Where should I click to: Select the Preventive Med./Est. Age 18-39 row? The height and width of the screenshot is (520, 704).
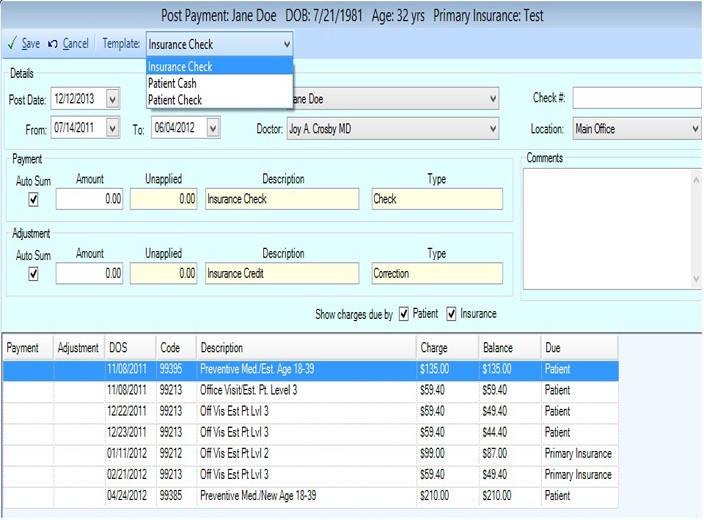tap(311, 370)
